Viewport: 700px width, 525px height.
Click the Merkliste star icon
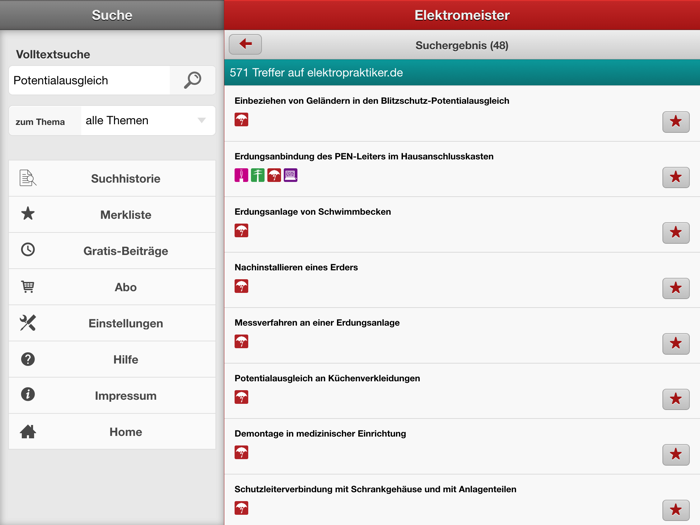[28, 214]
